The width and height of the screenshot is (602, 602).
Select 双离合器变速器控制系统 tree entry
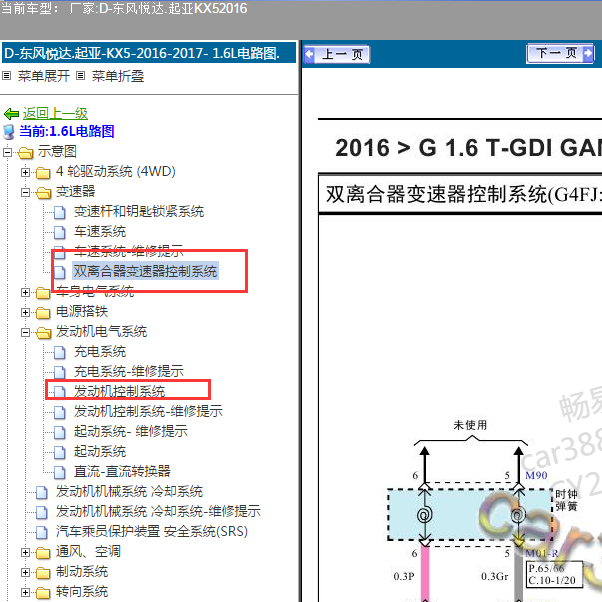146,271
